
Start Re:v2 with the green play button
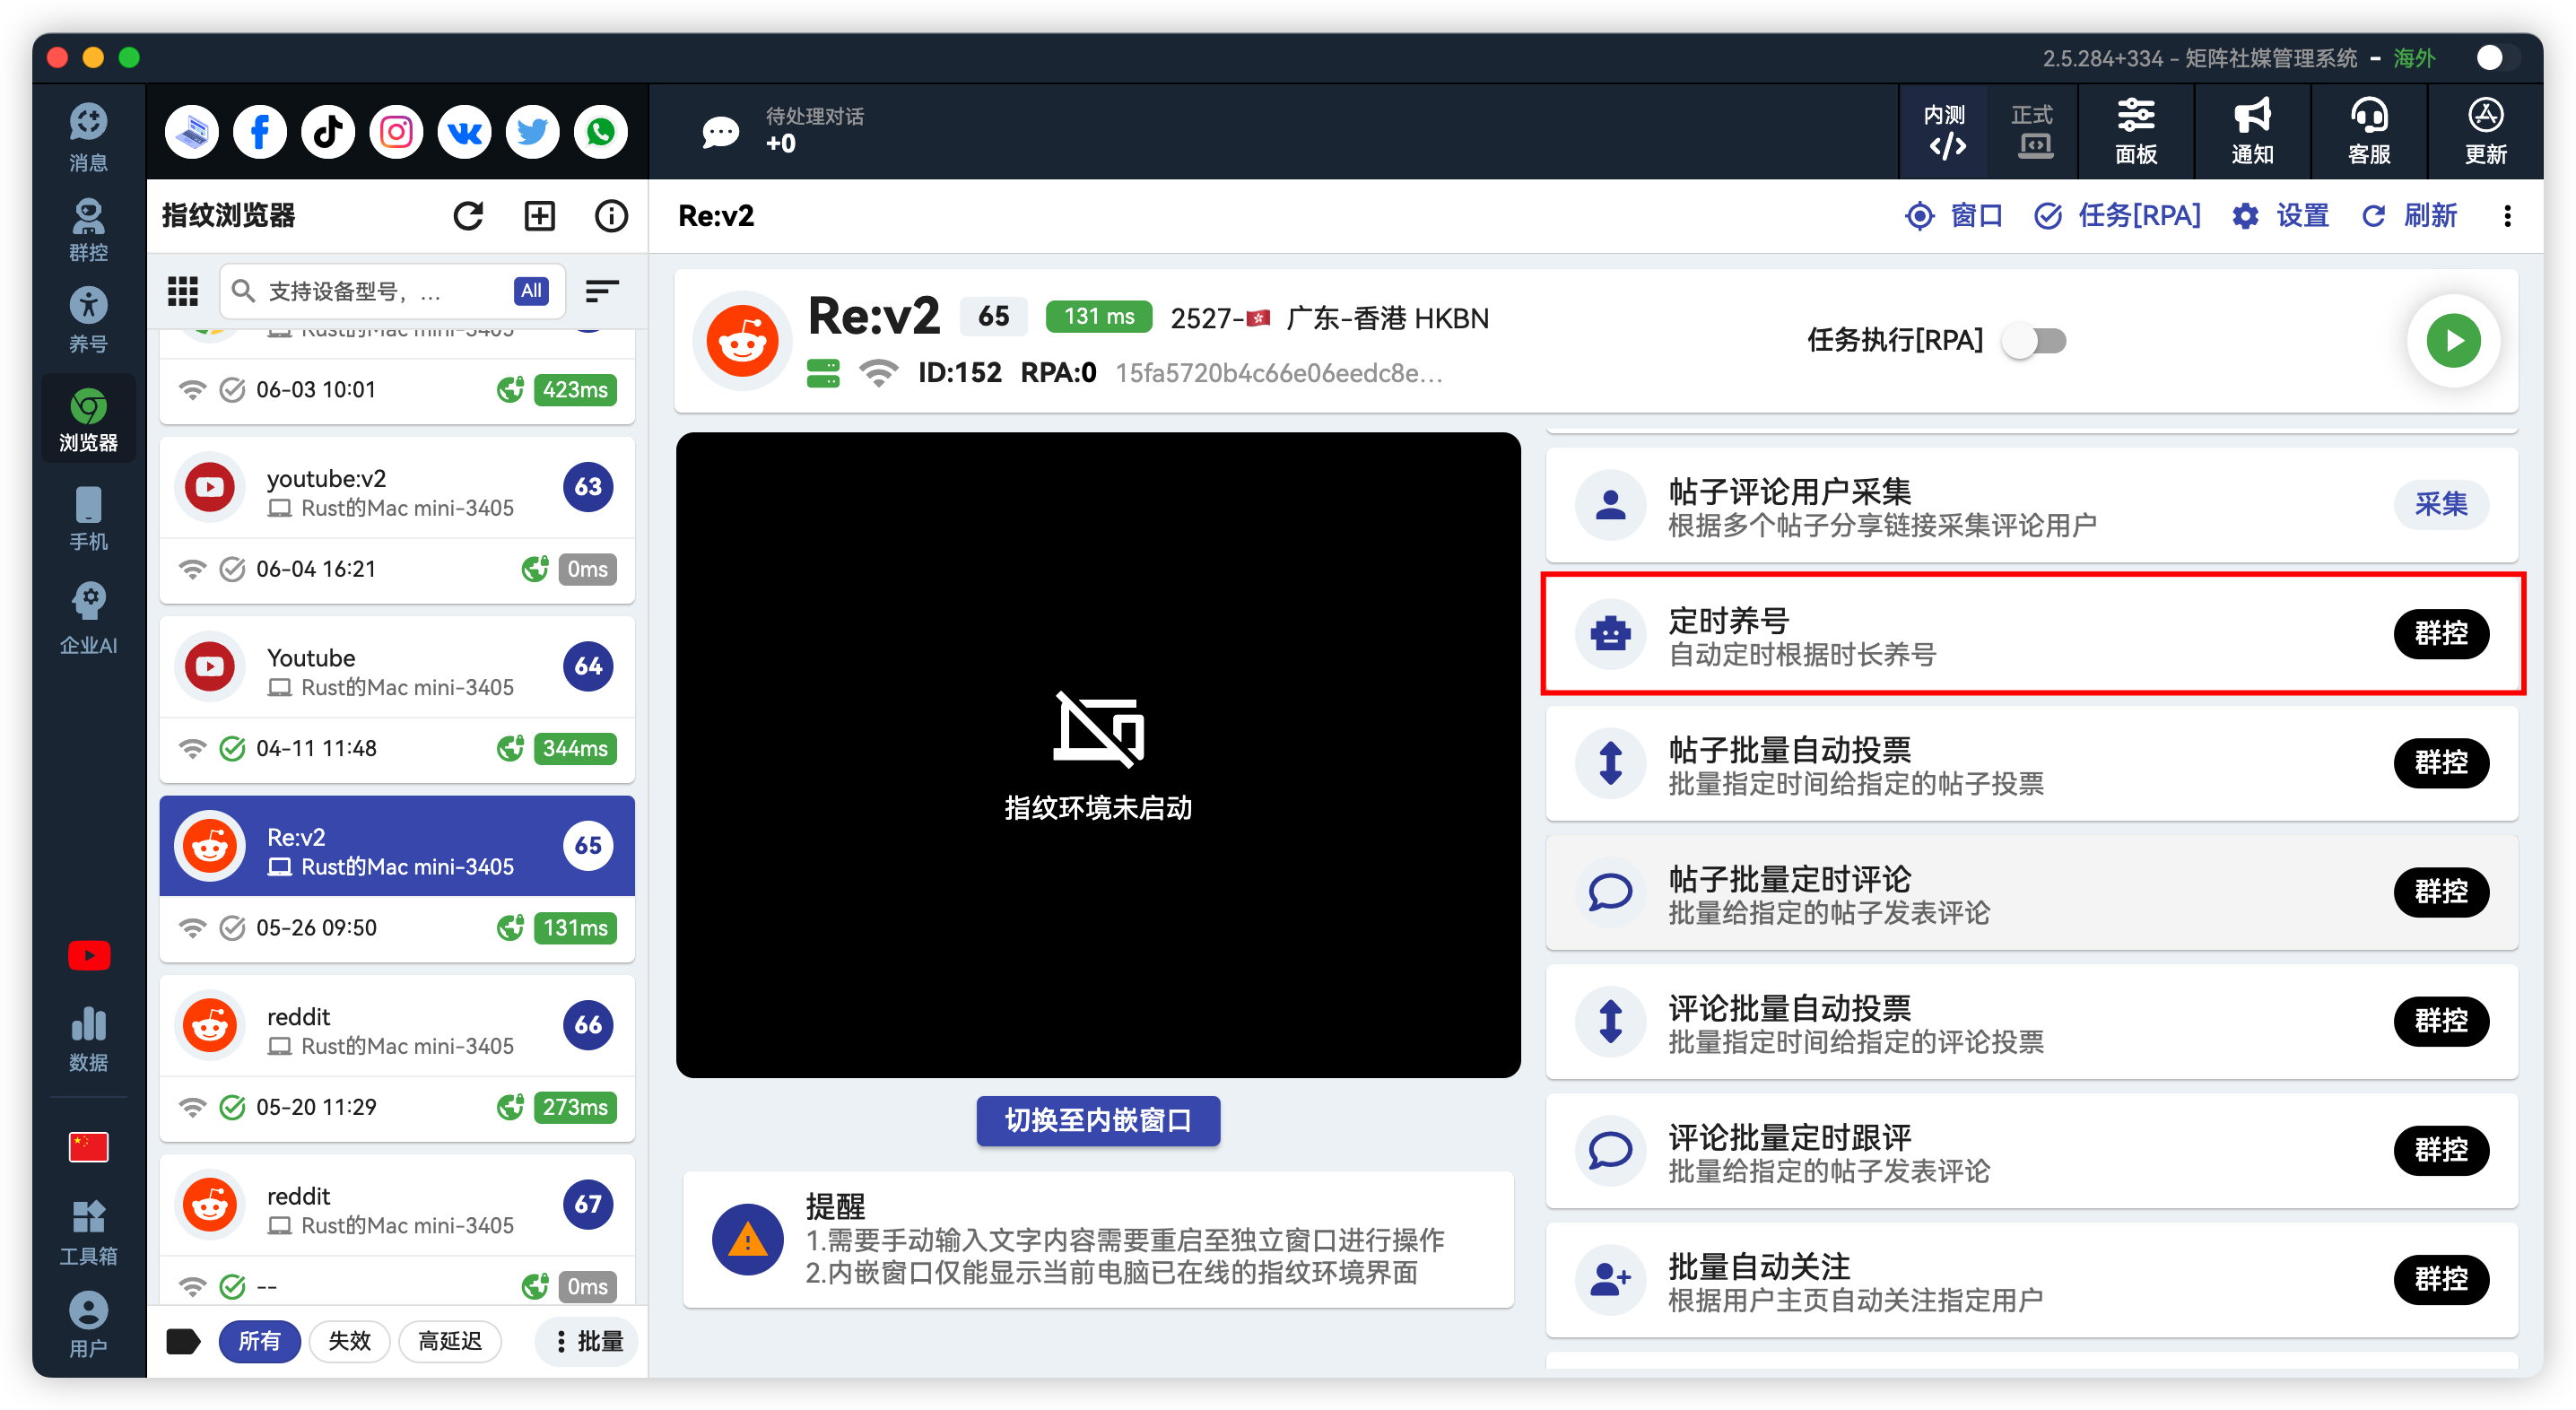coord(2453,341)
